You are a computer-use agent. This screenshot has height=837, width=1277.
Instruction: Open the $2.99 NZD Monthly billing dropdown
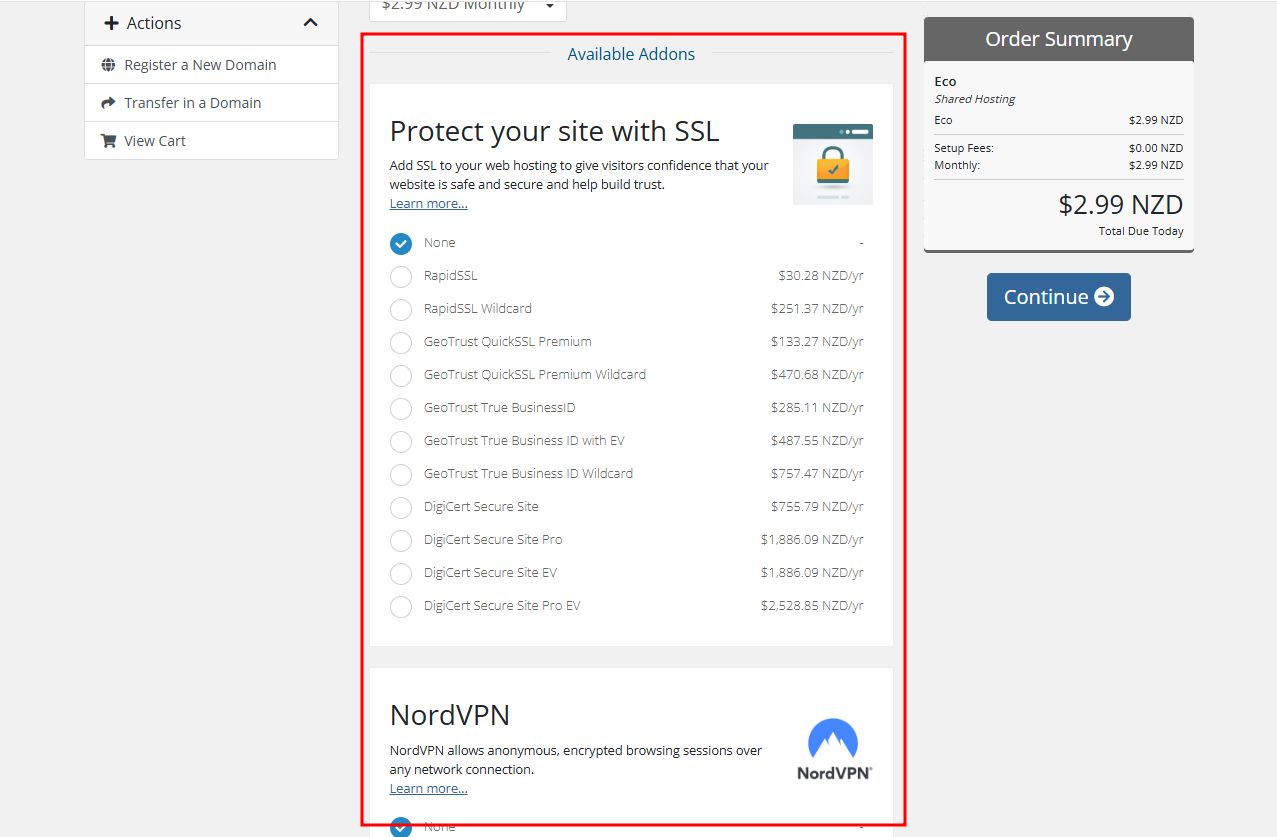[468, 8]
